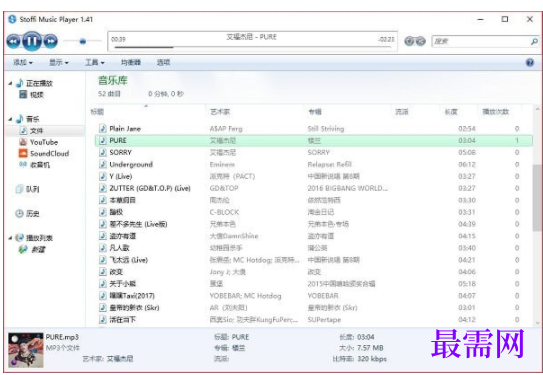Click the volume slider knob

[x=82, y=41]
